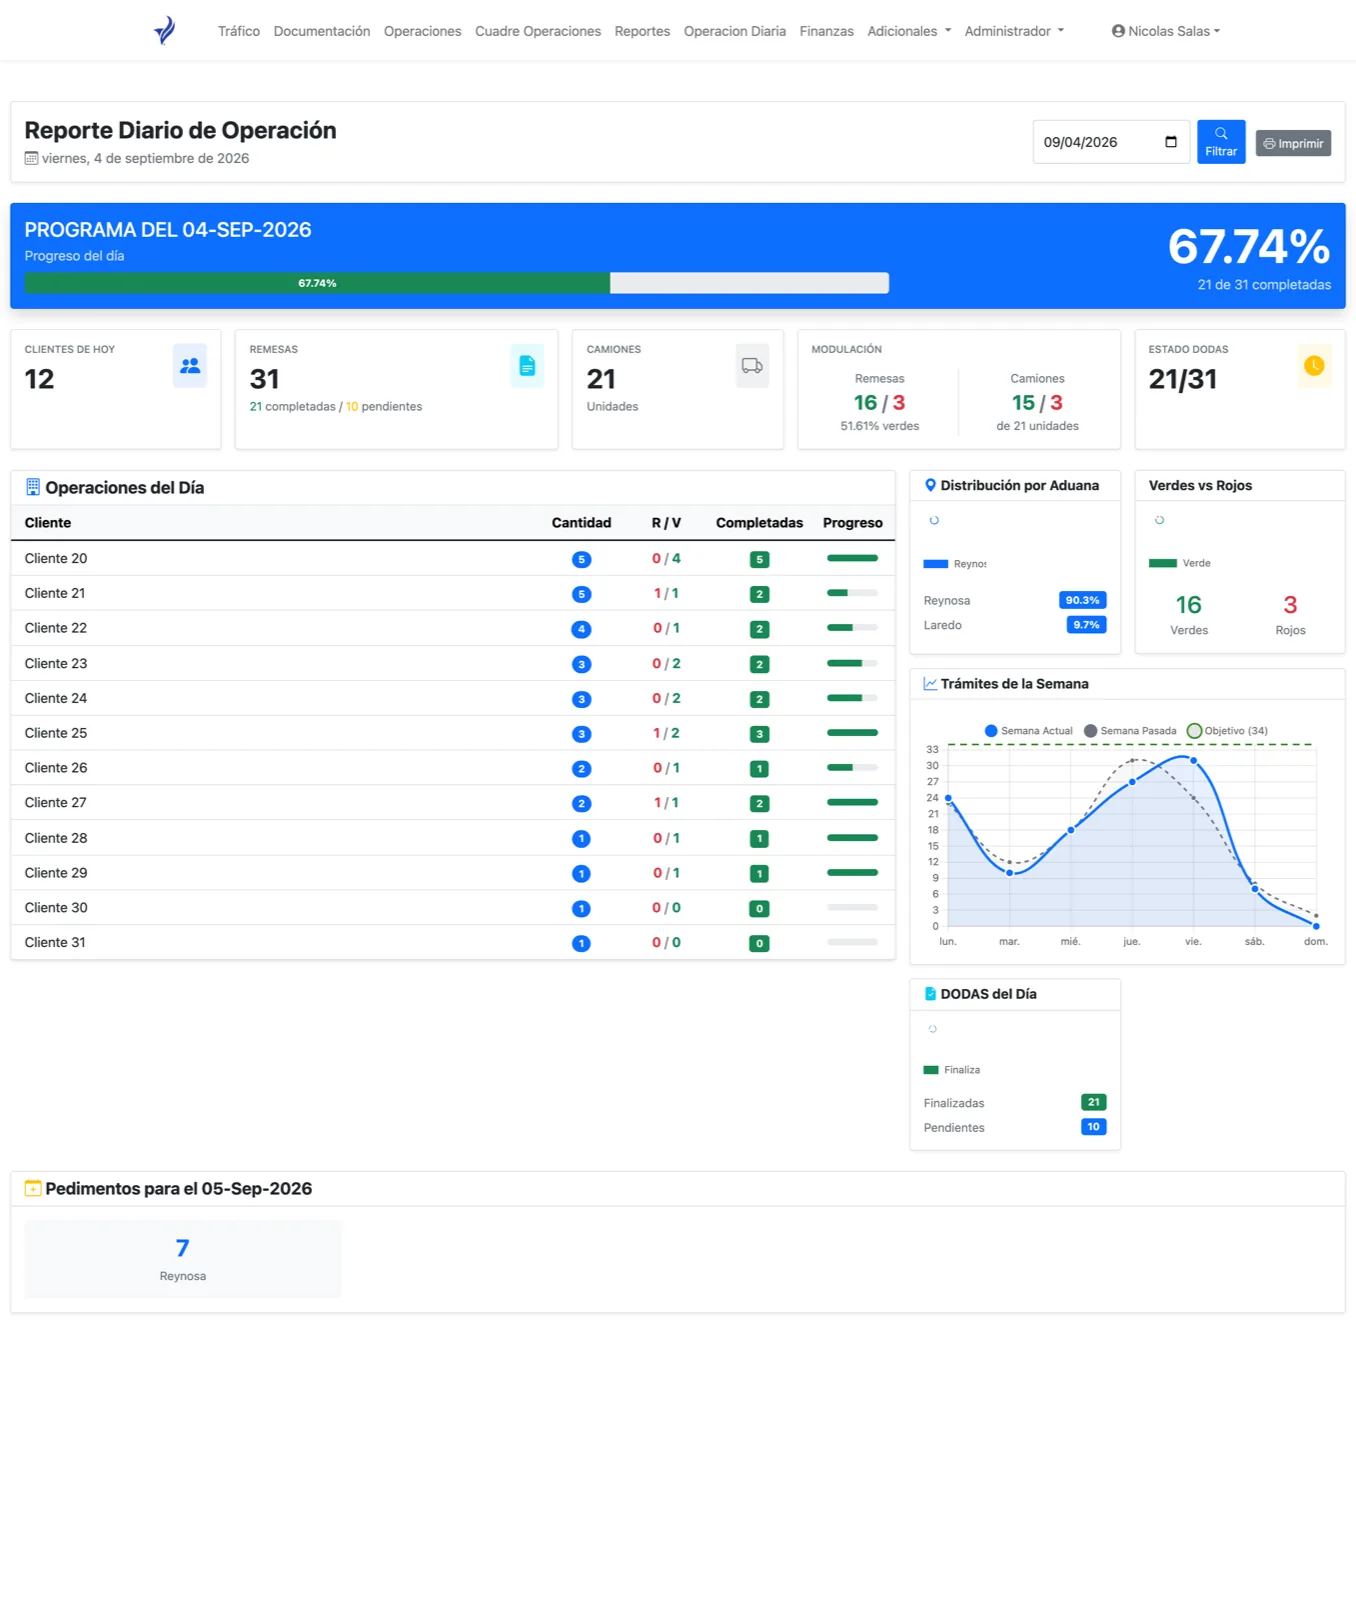This screenshot has height=1600, width=1356.
Task: Click the Distribución por Aduana pin icon
Action: point(930,485)
